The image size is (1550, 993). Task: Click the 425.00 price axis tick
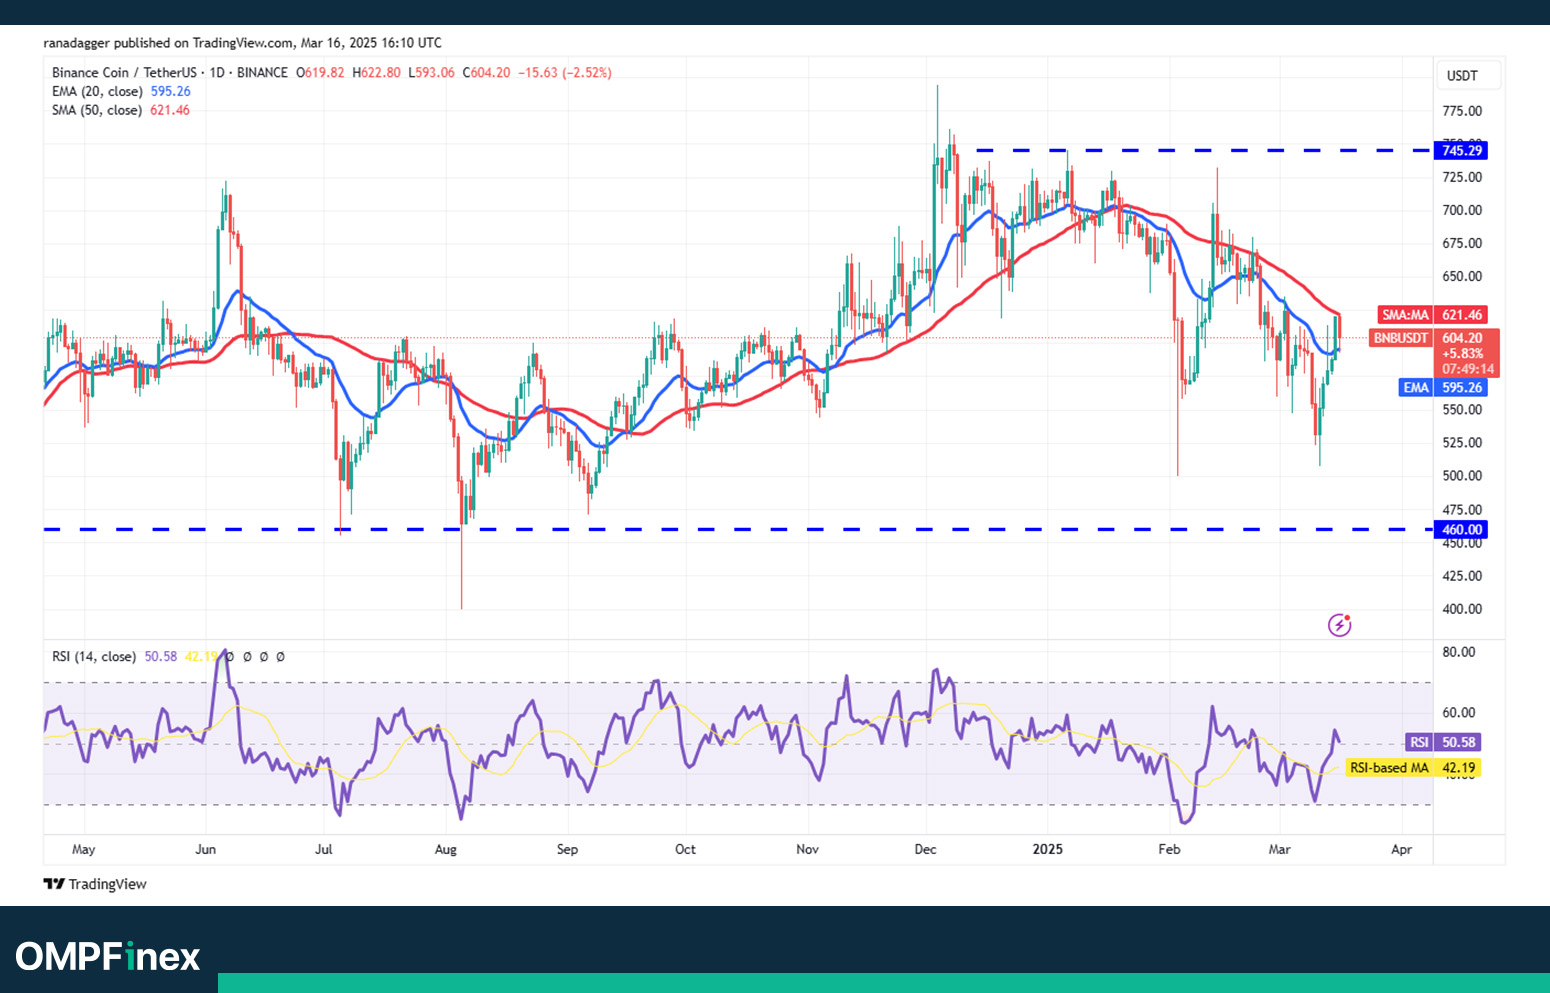(1462, 576)
